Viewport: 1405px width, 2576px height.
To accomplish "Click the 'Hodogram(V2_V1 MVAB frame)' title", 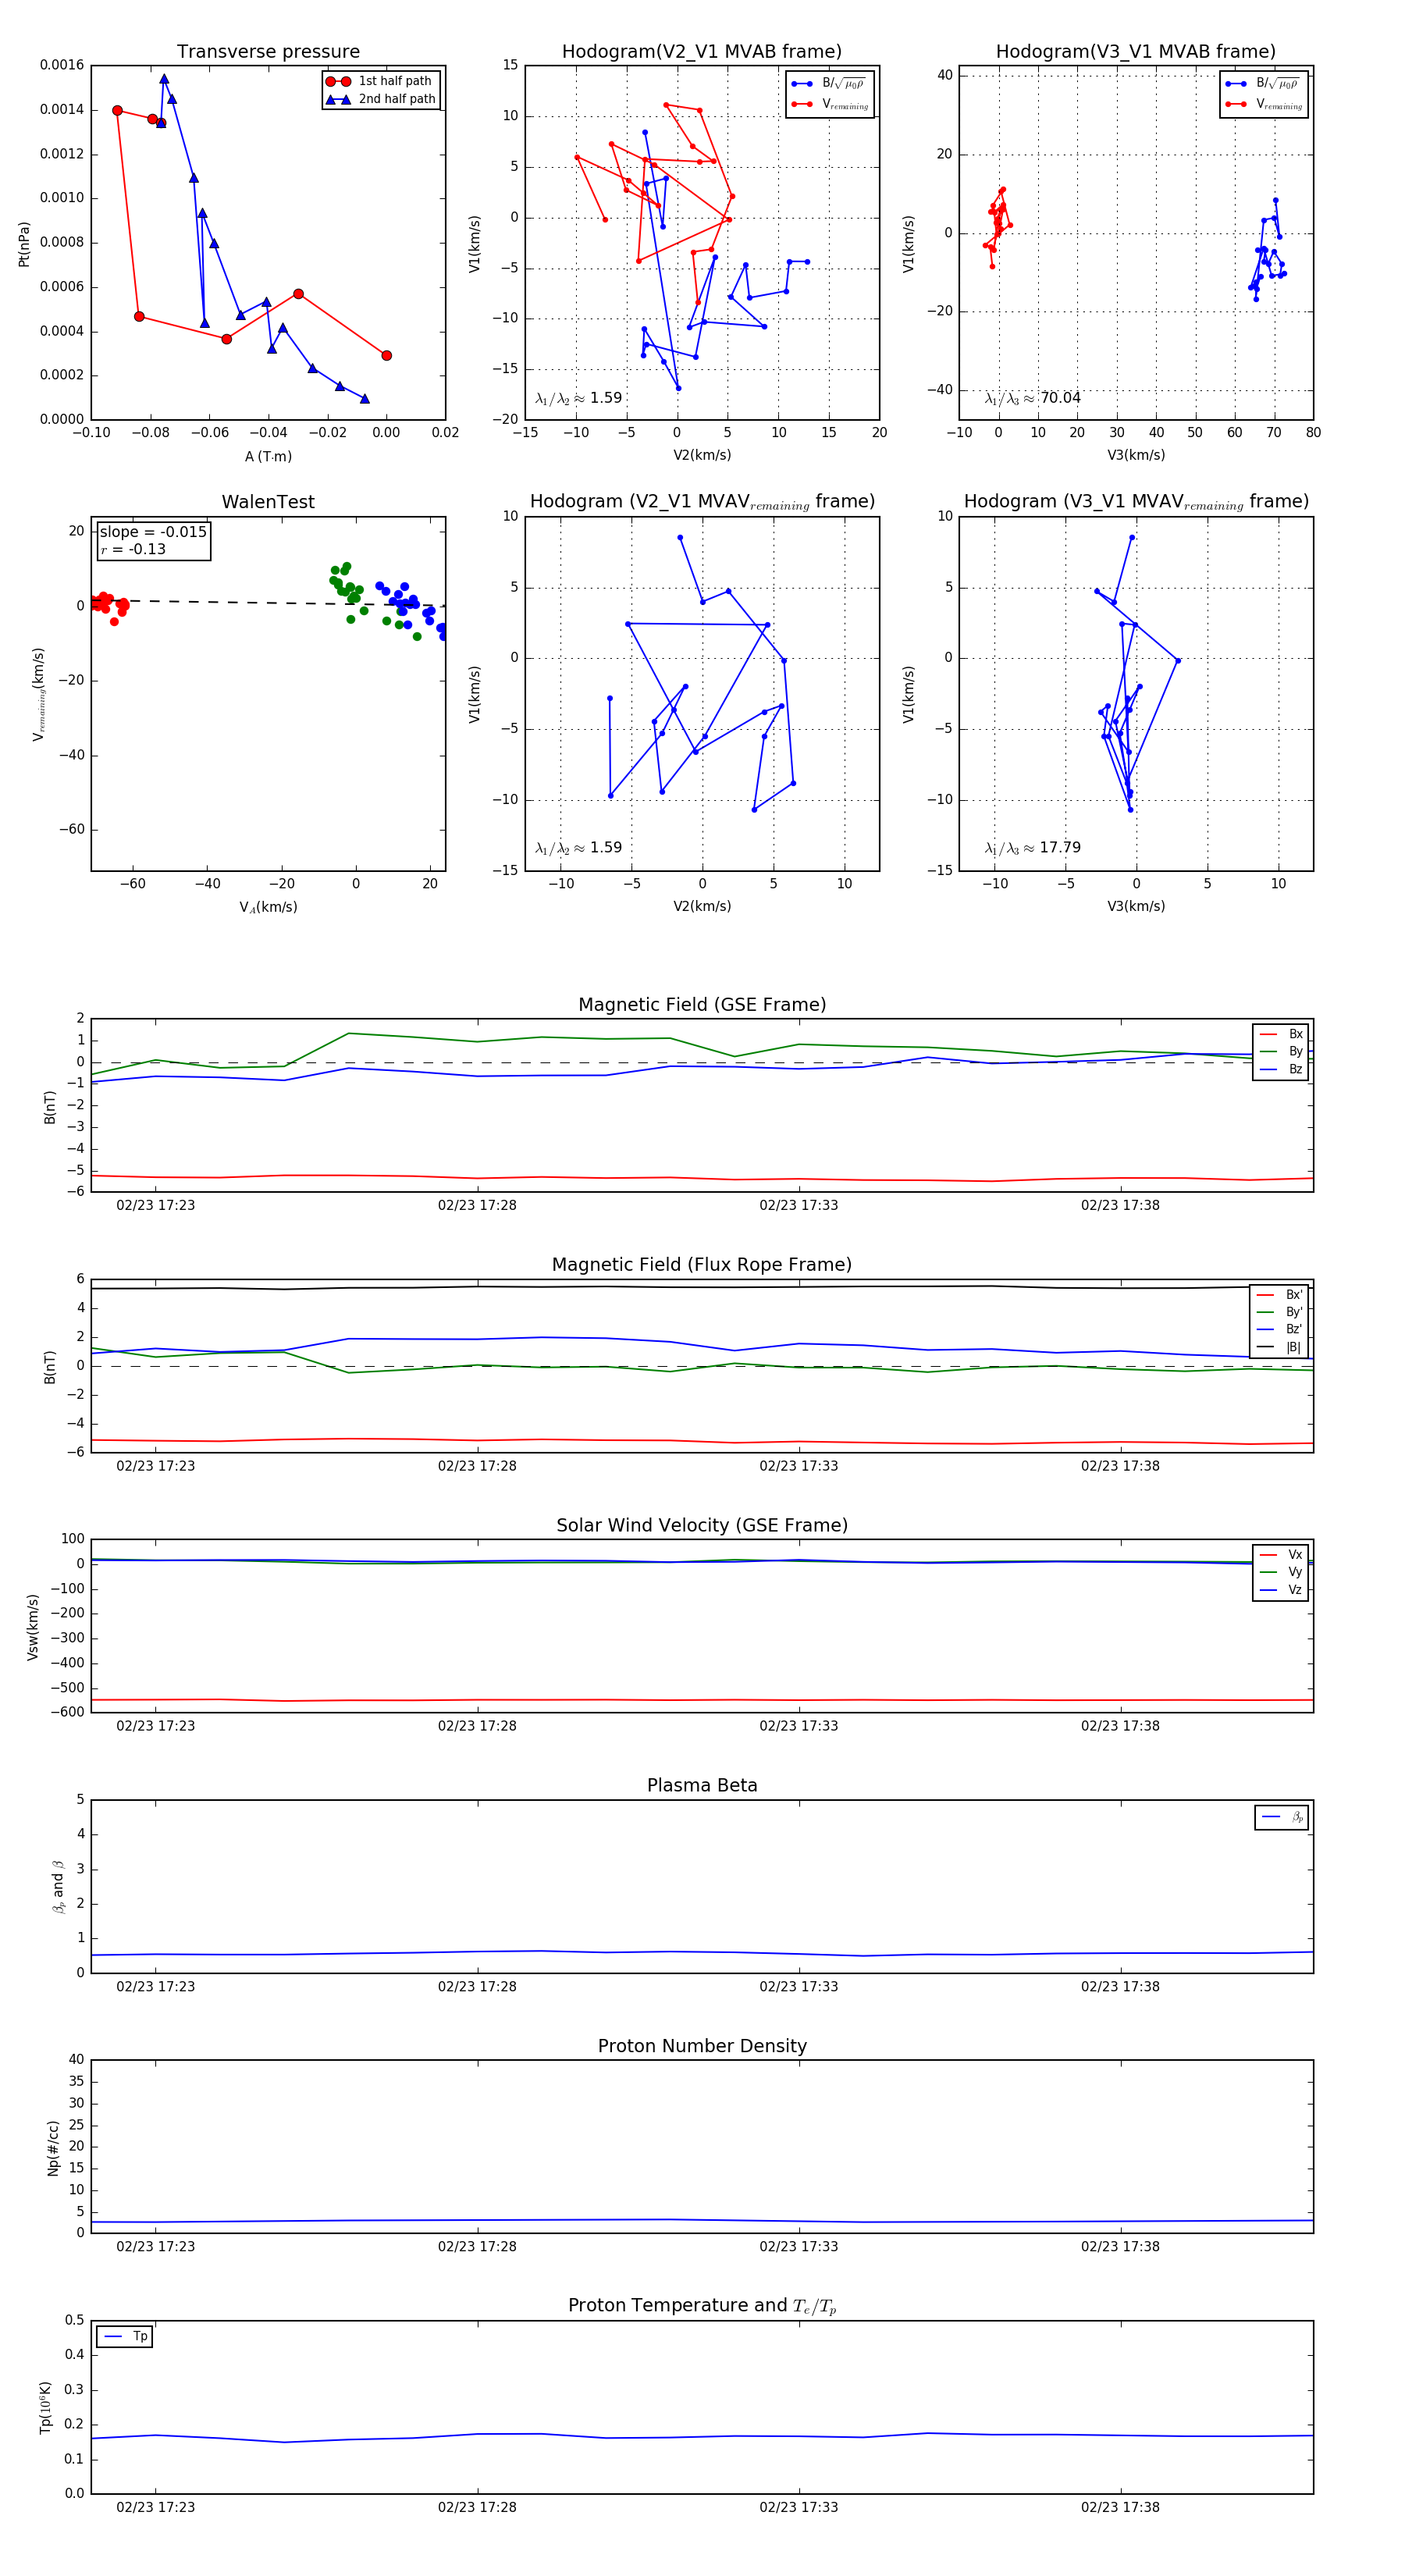I will [702, 52].
